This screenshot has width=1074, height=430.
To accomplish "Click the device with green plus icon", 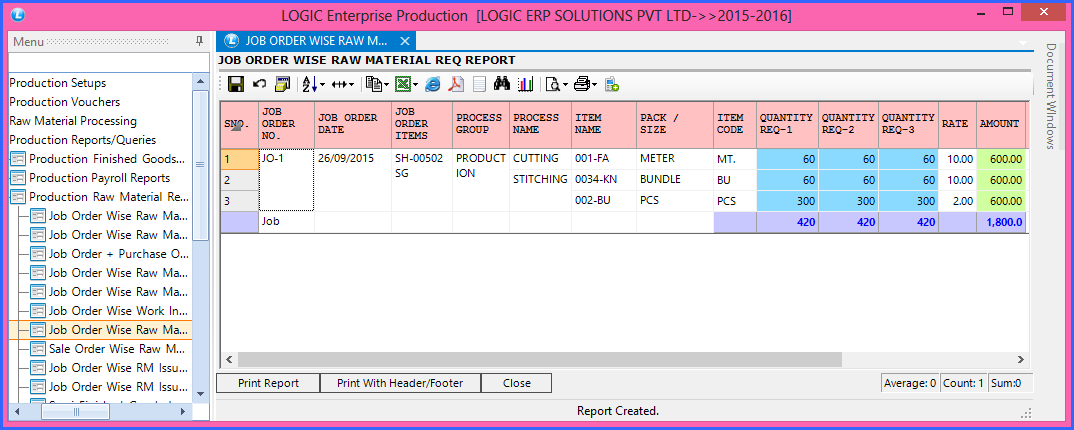I will click(612, 84).
